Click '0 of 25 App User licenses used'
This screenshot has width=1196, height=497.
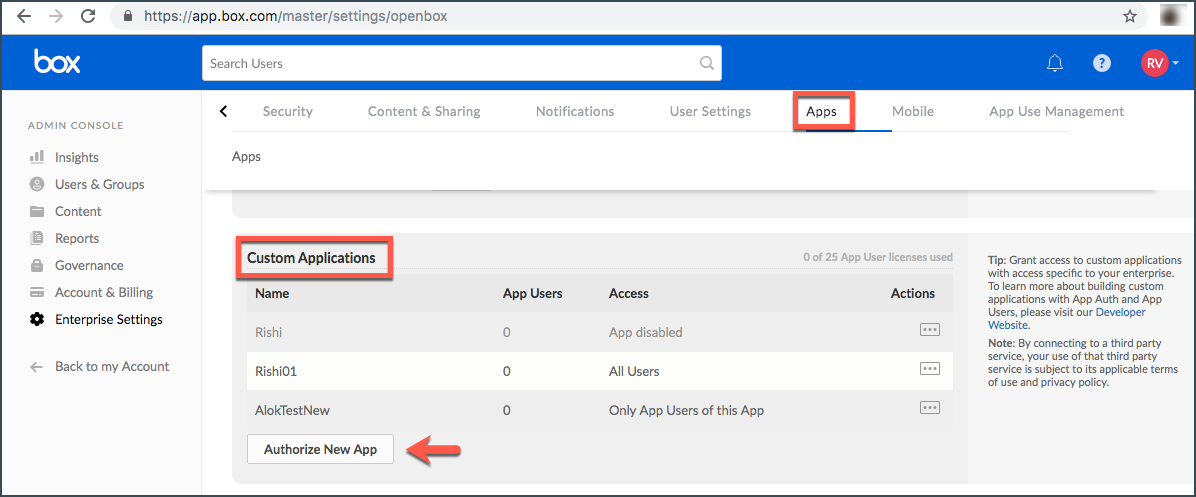878,257
